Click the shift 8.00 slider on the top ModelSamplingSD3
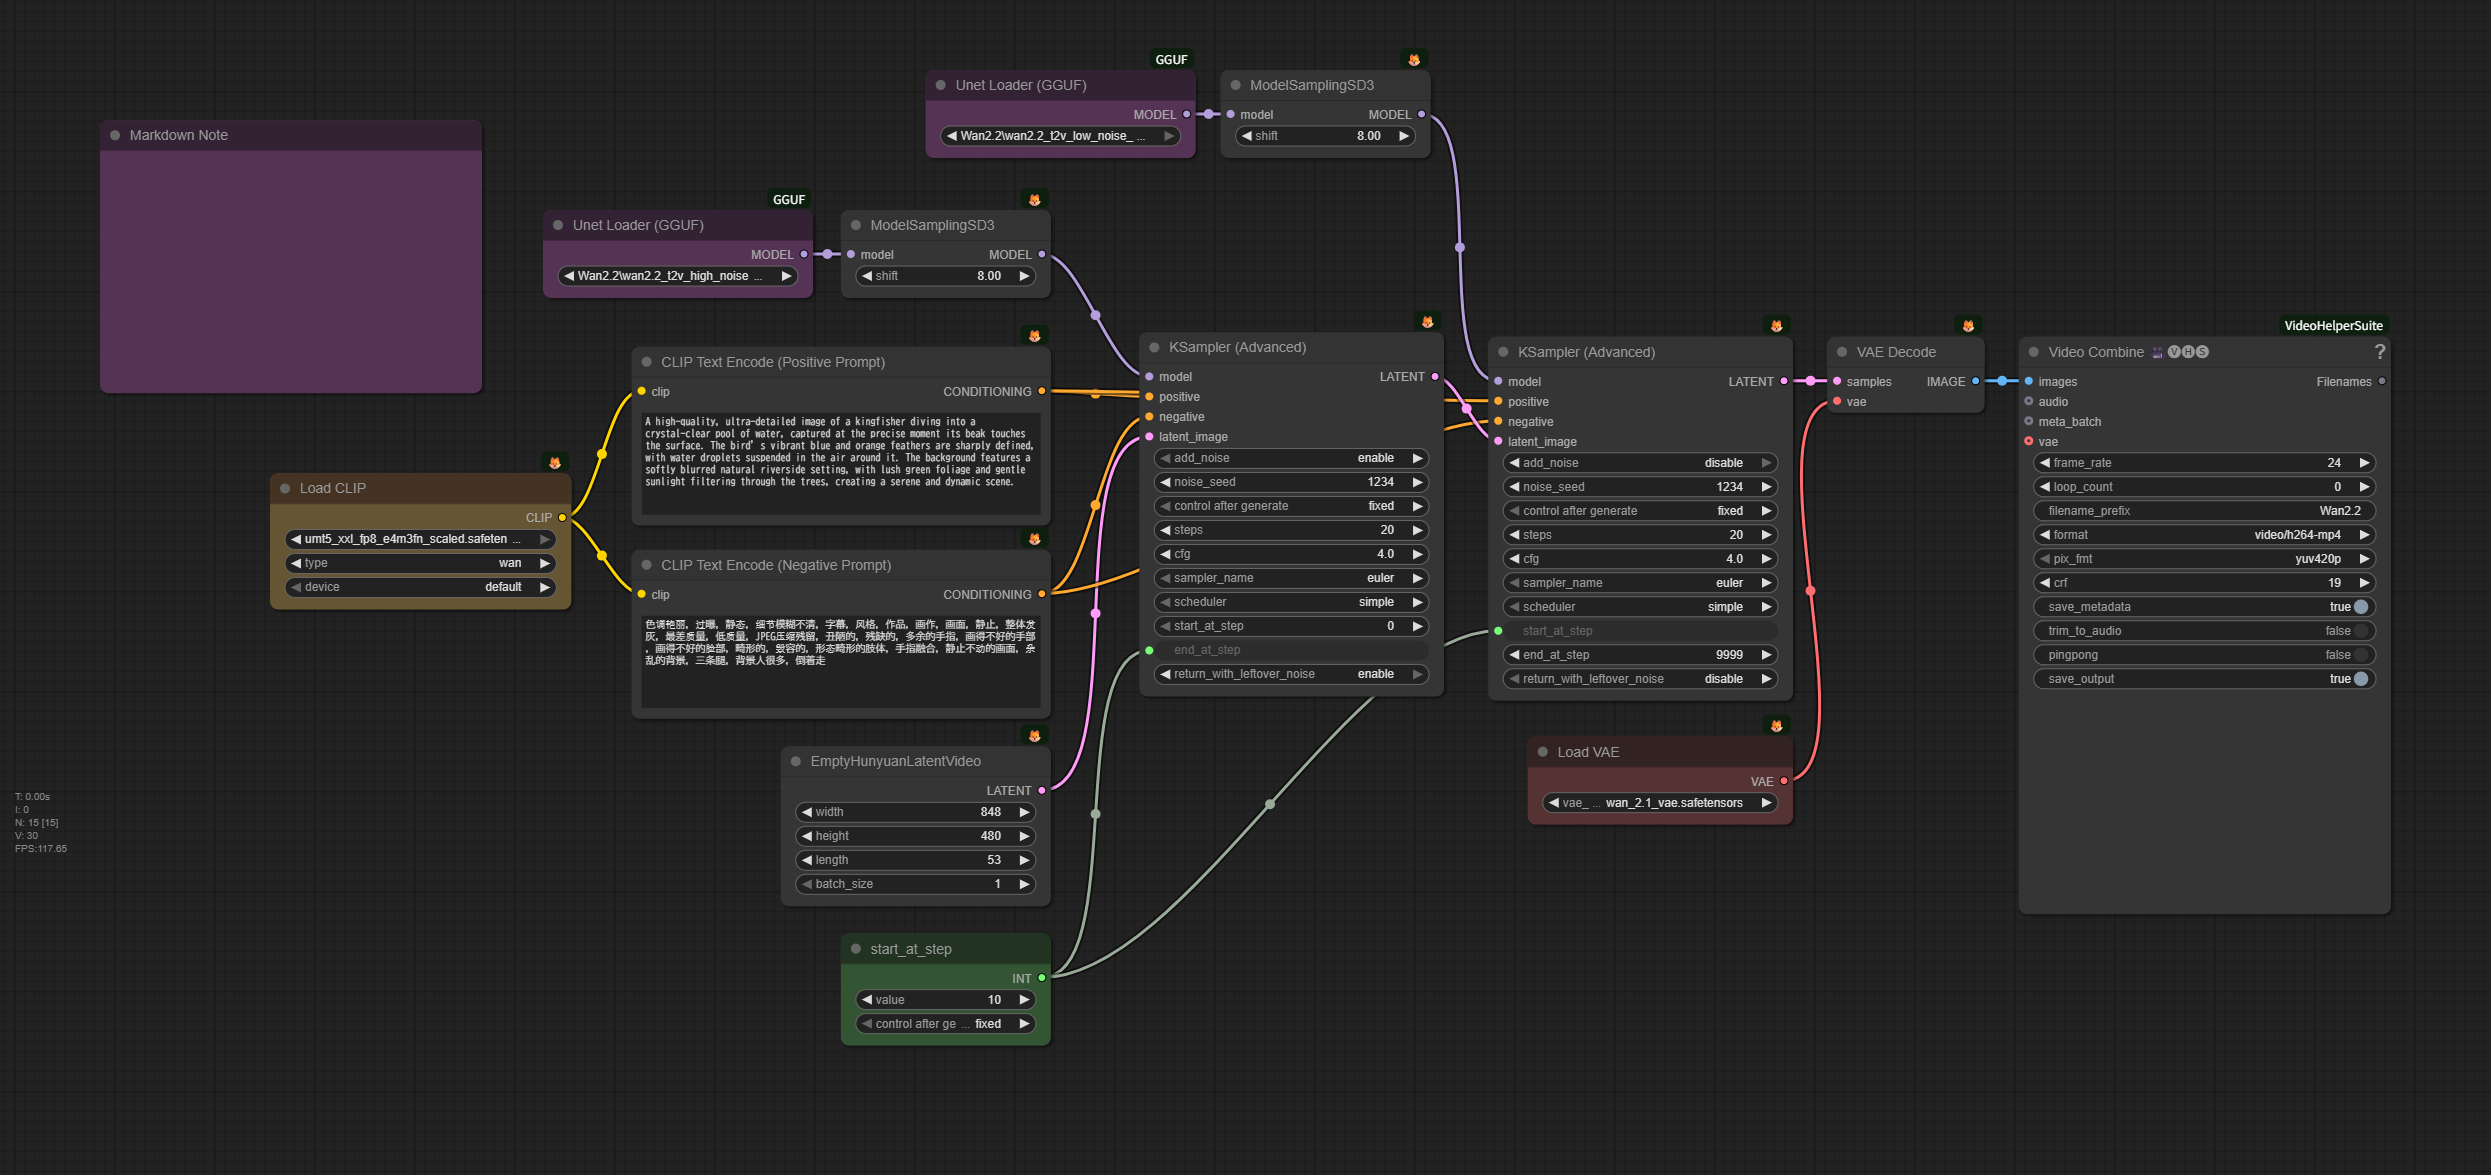Image resolution: width=2491 pixels, height=1175 pixels. click(1324, 136)
